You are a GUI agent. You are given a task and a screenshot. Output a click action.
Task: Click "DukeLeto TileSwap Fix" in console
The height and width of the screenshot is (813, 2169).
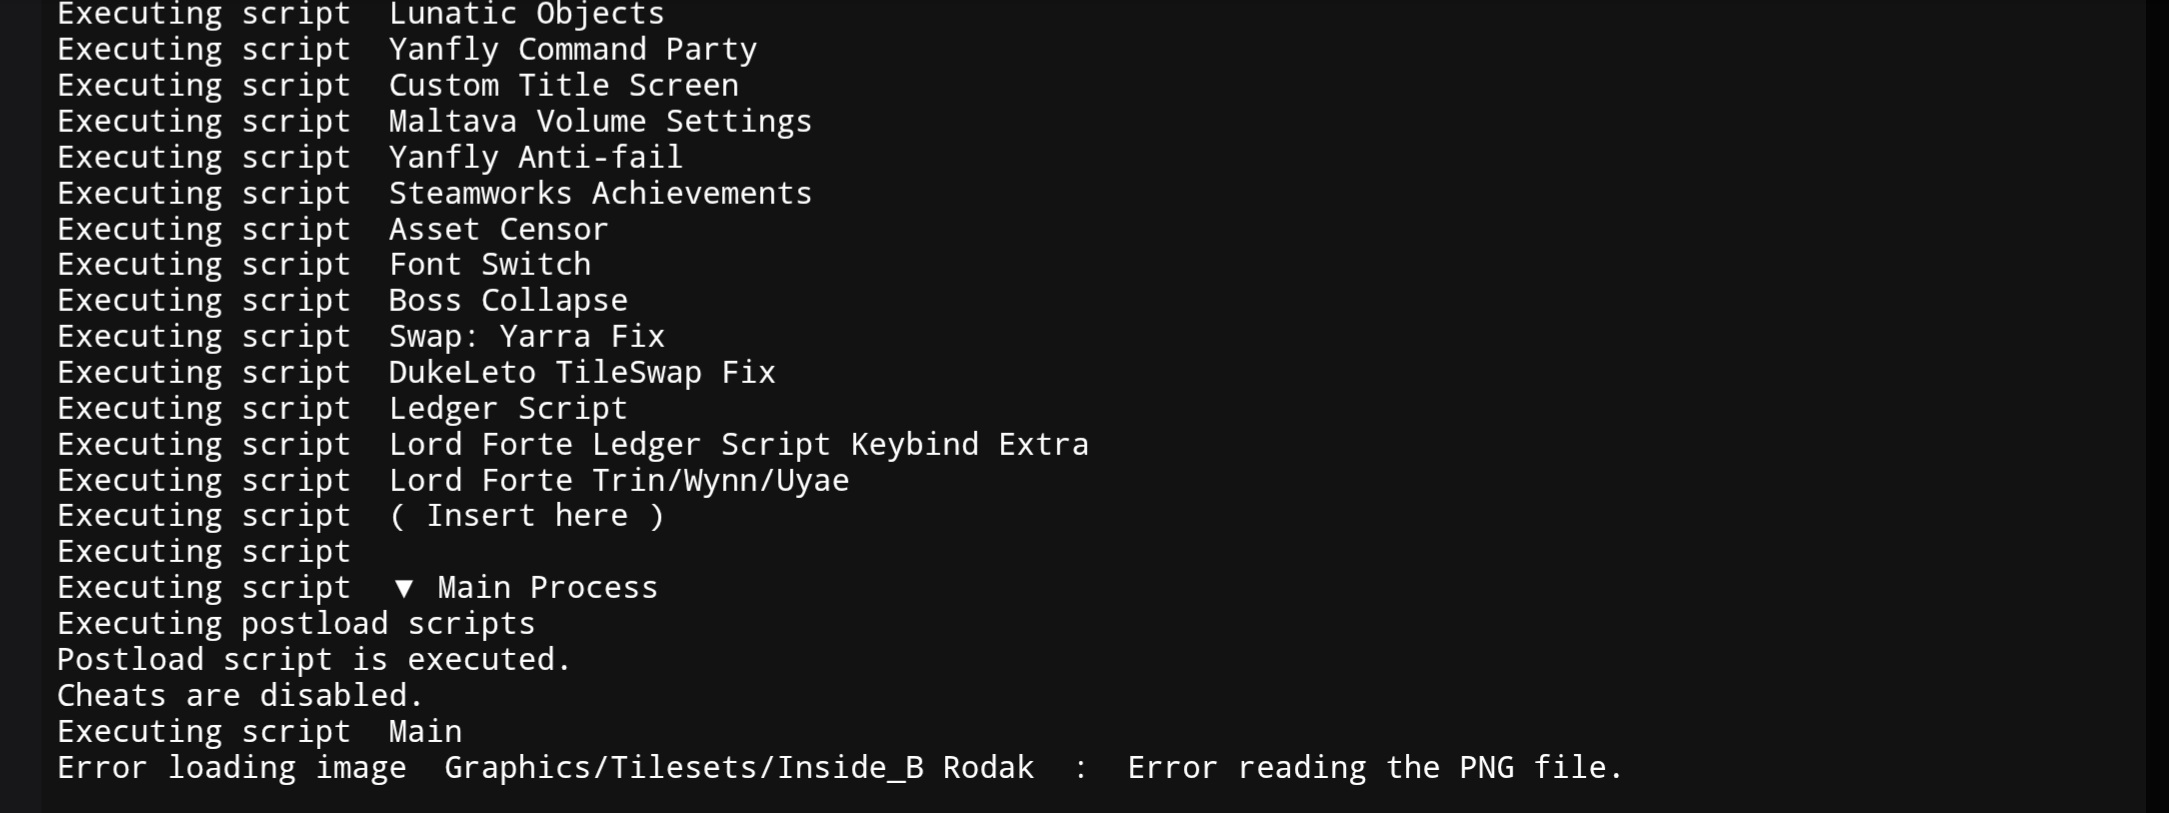coord(582,373)
